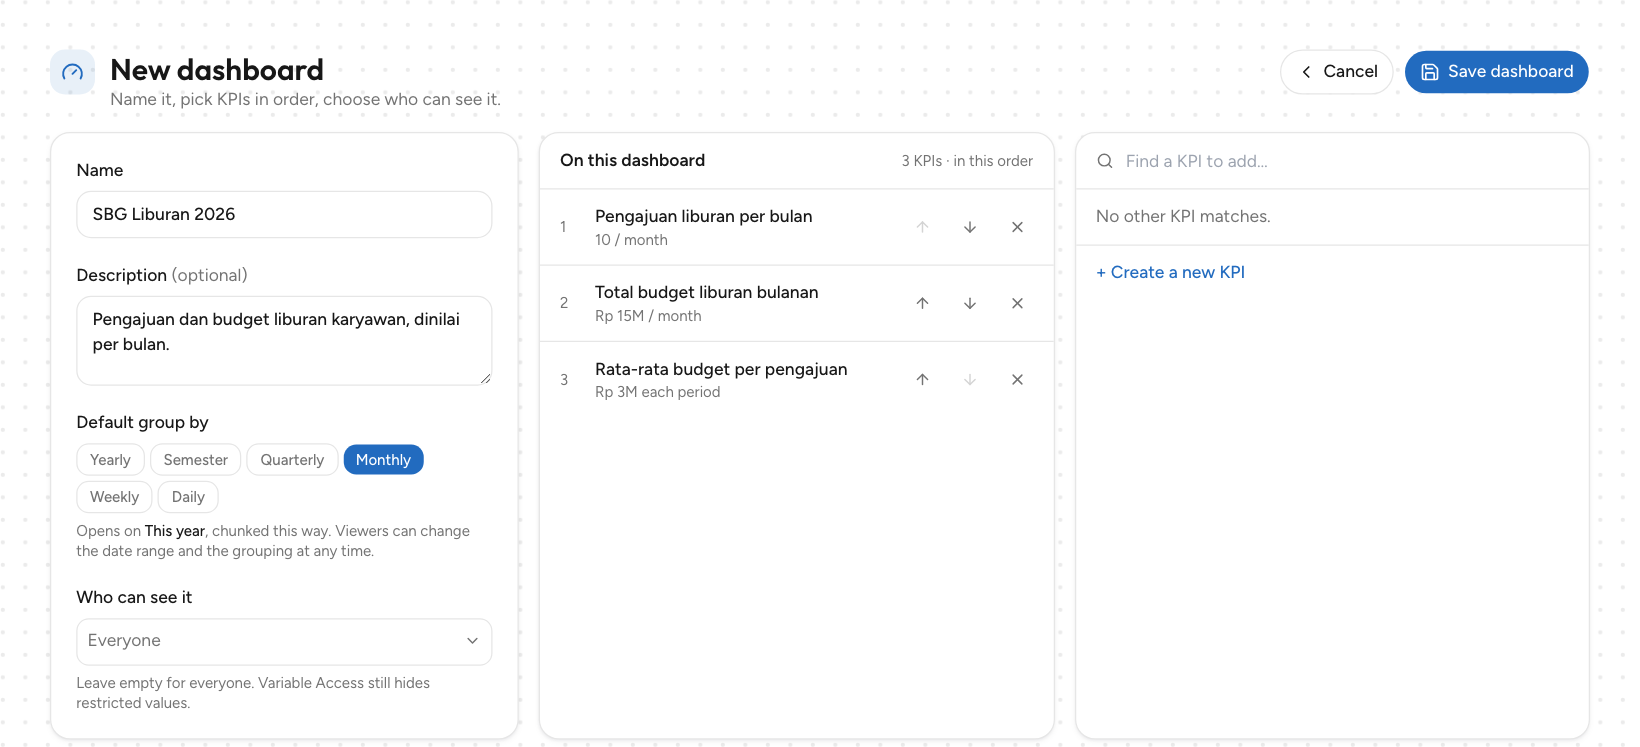Click the '10 / month' value
The width and height of the screenshot is (1640, 747).
pyautogui.click(x=631, y=240)
